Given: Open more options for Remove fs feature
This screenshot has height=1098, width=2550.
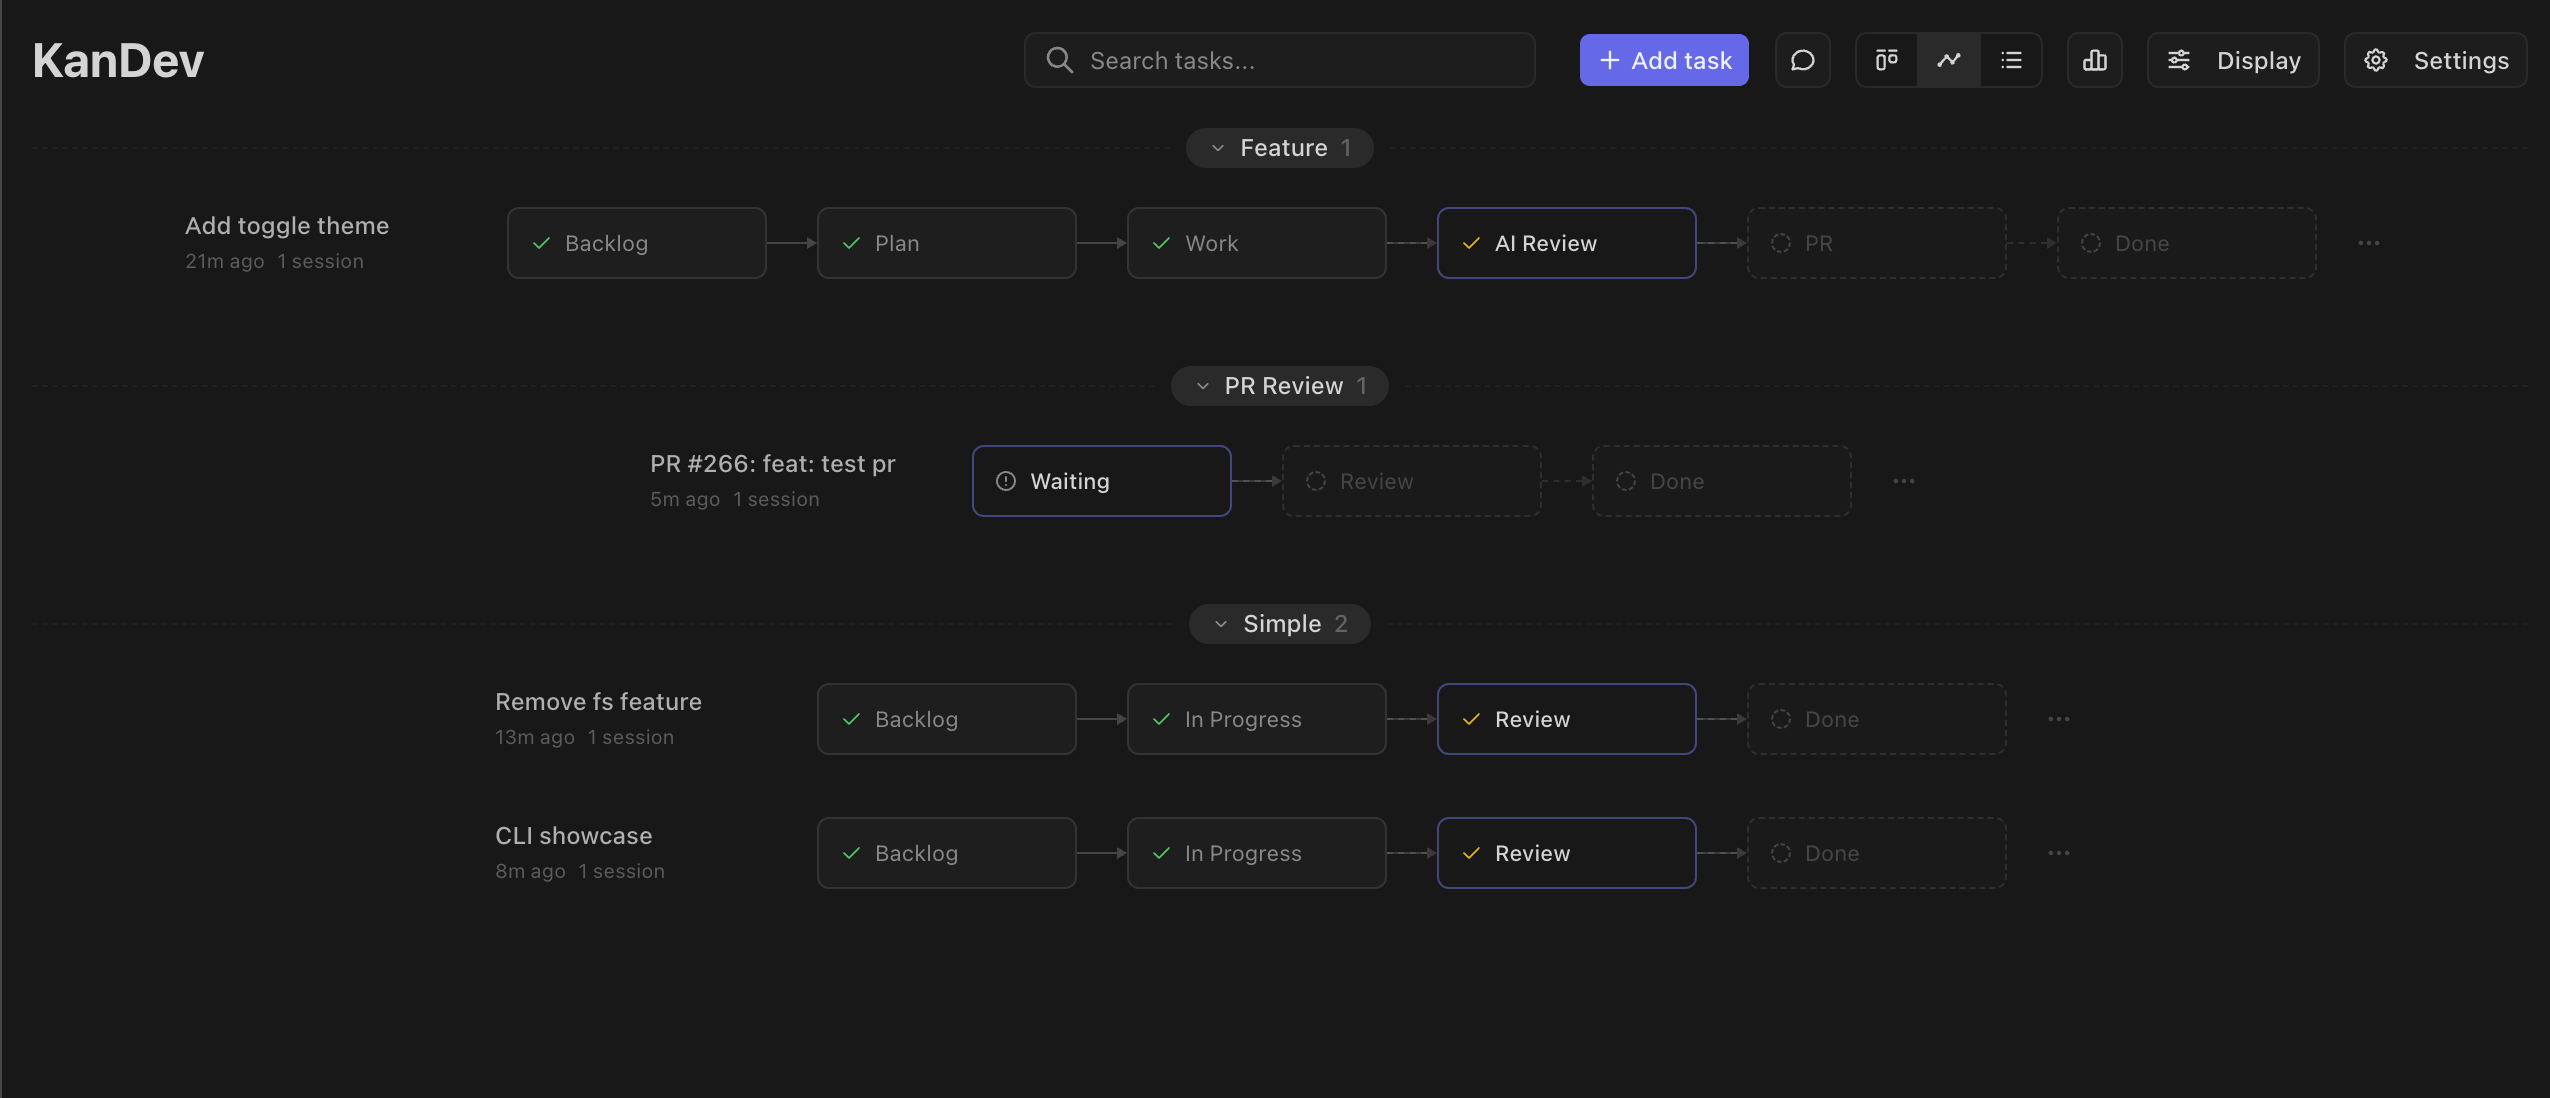Looking at the screenshot, I should (x=2059, y=719).
